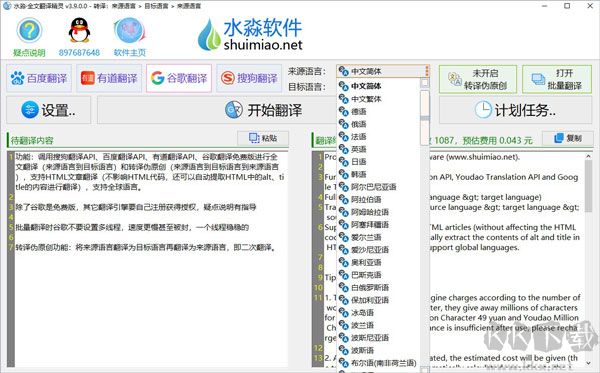Click the language list scrollbar thumb
The height and width of the screenshot is (373, 600).
point(425,118)
